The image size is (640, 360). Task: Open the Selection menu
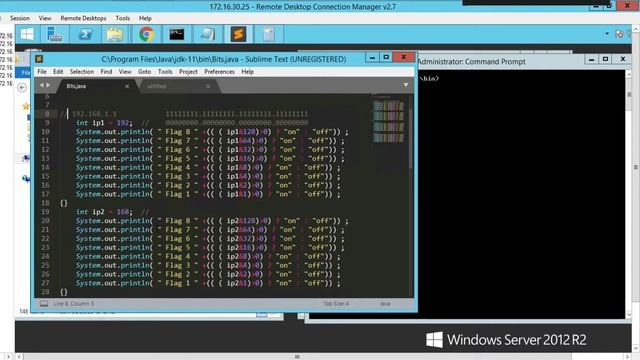pos(82,71)
